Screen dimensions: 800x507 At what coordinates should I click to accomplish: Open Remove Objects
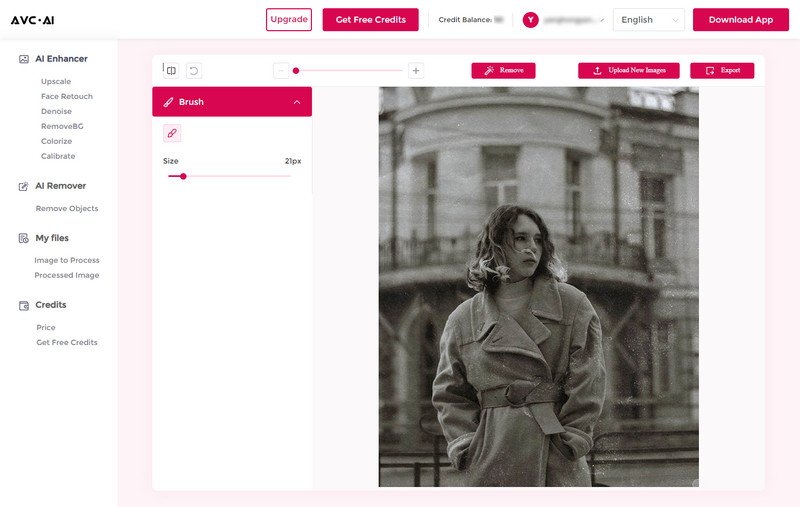coord(67,208)
